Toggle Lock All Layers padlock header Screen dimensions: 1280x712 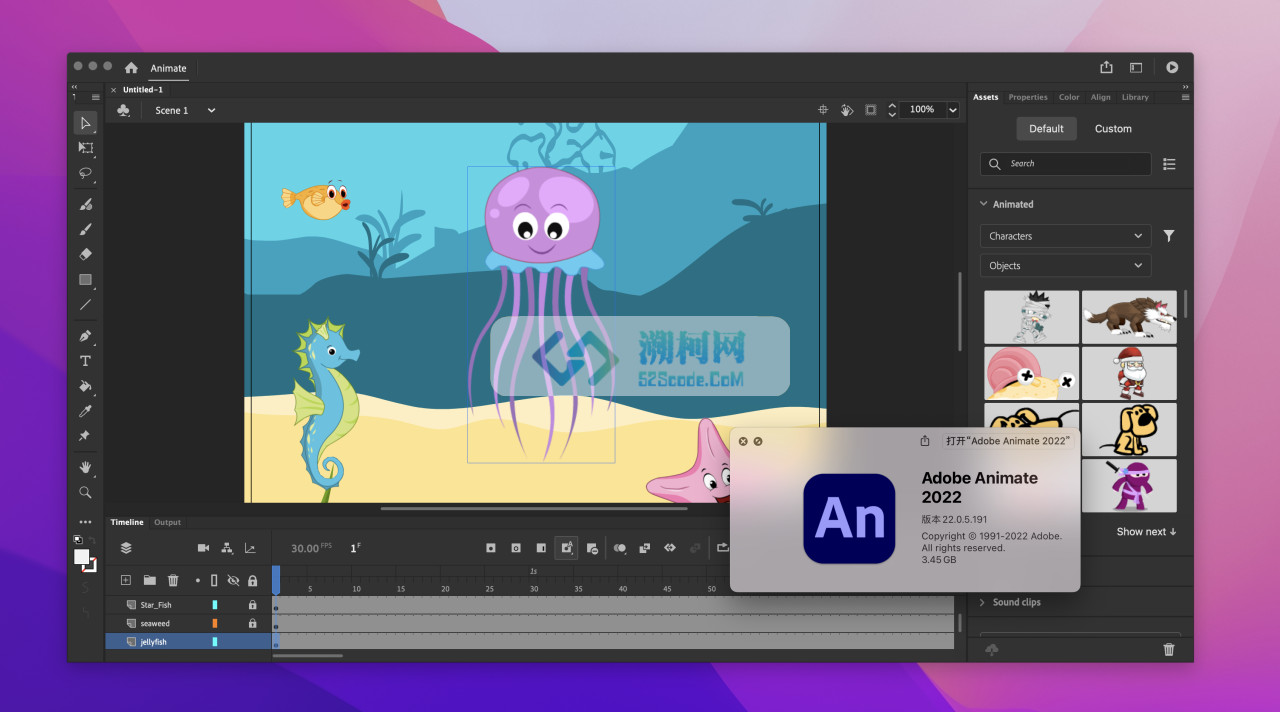tap(252, 580)
